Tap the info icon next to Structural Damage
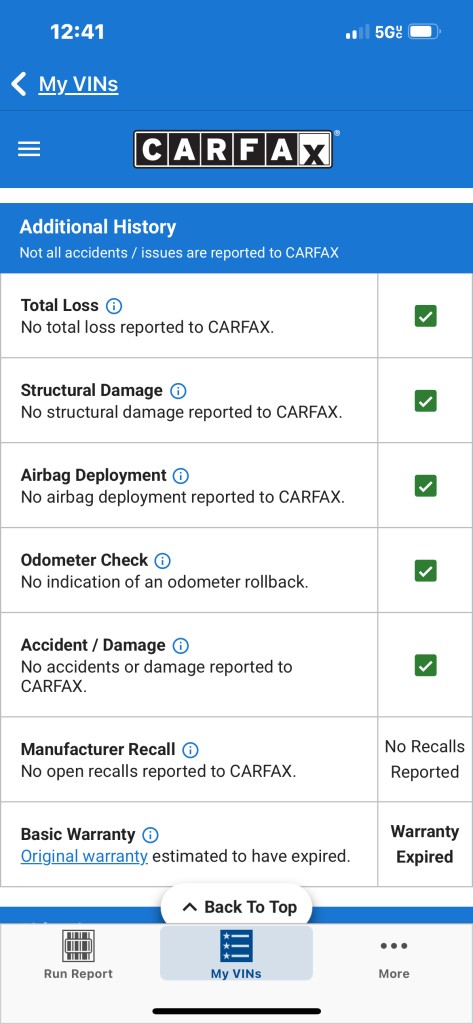Image resolution: width=473 pixels, height=1024 pixels. [x=178, y=391]
